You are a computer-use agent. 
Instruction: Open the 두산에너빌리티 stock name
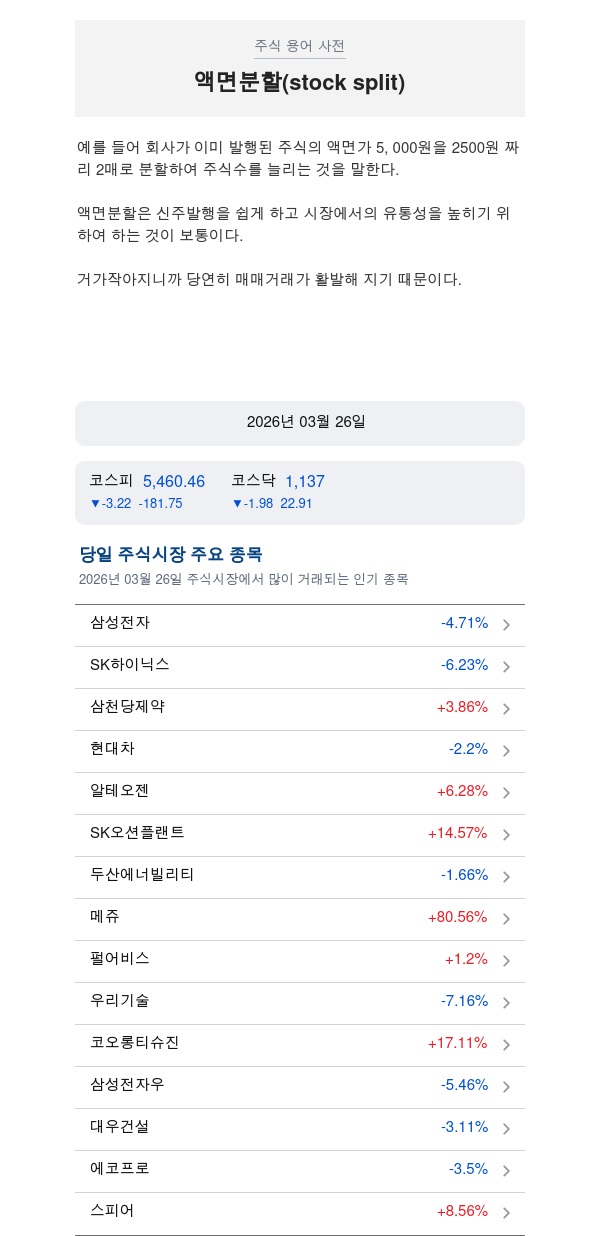coord(142,875)
